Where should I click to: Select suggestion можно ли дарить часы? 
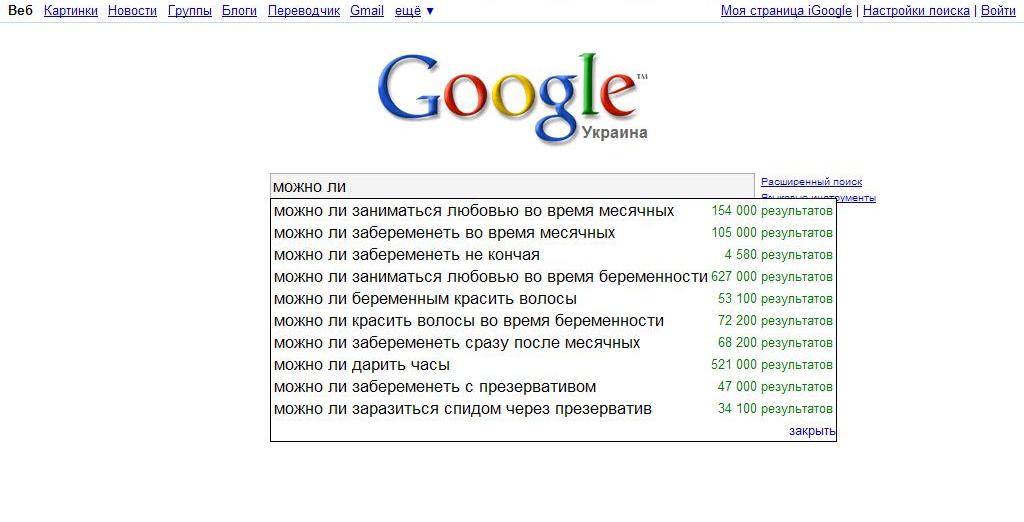(x=362, y=365)
